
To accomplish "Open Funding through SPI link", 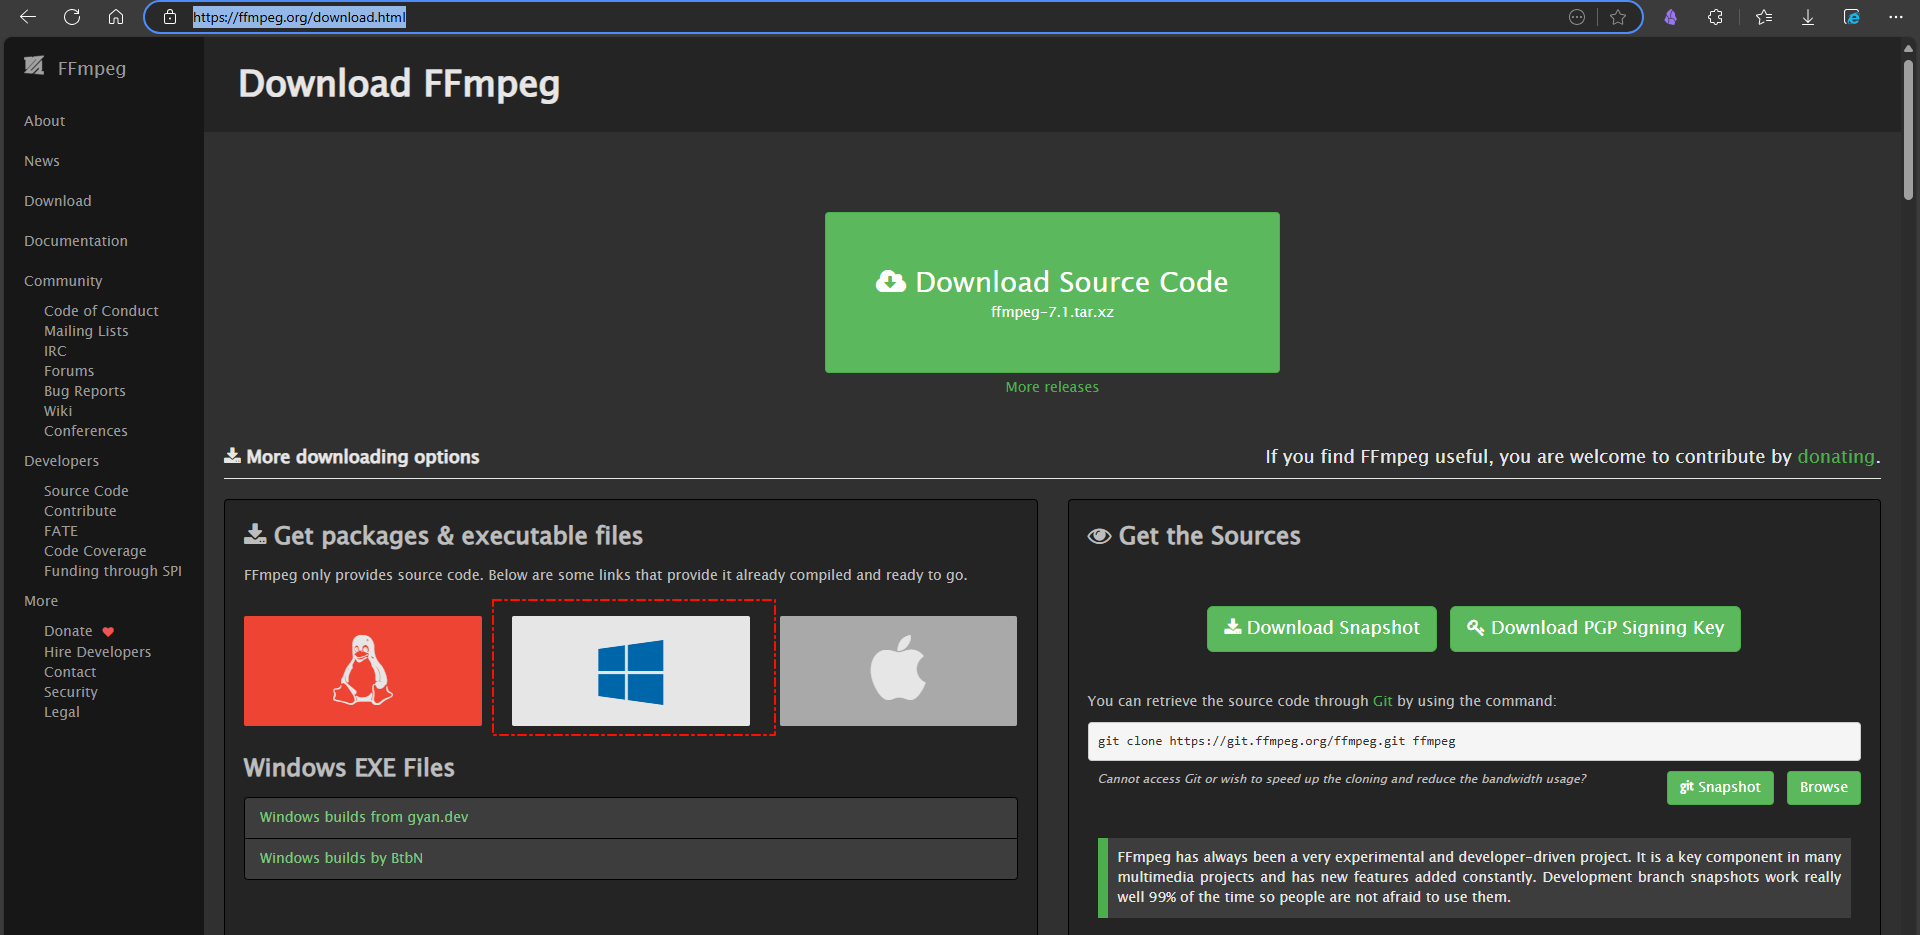I will 113,571.
